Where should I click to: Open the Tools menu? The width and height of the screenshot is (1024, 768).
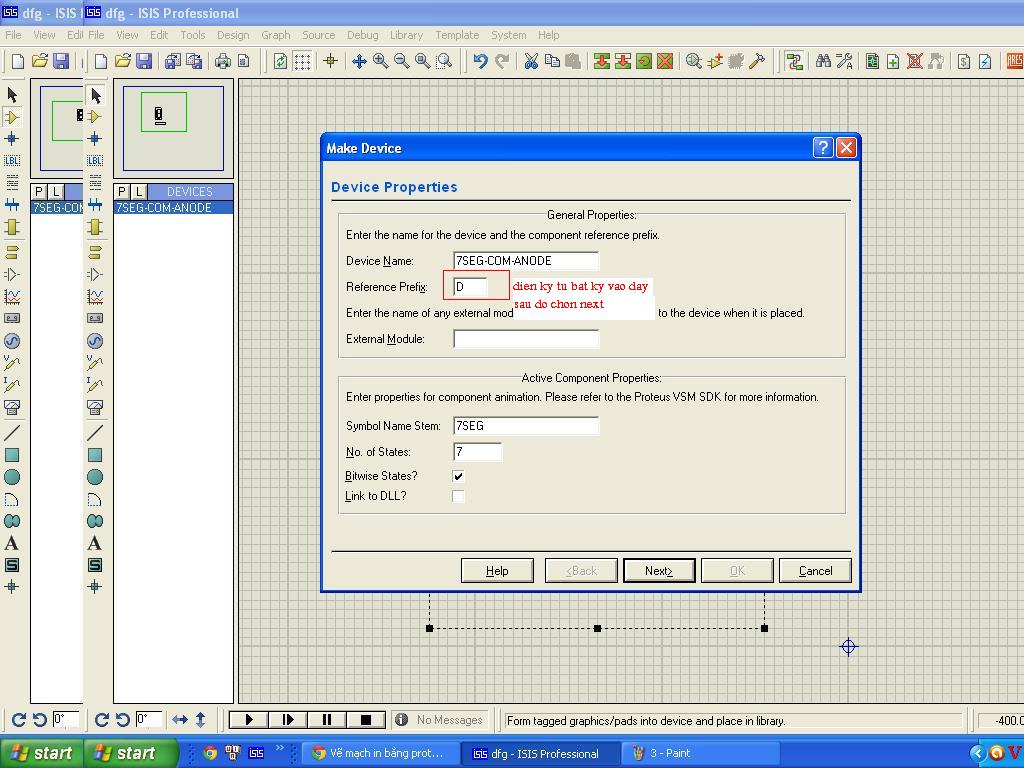(x=193, y=35)
